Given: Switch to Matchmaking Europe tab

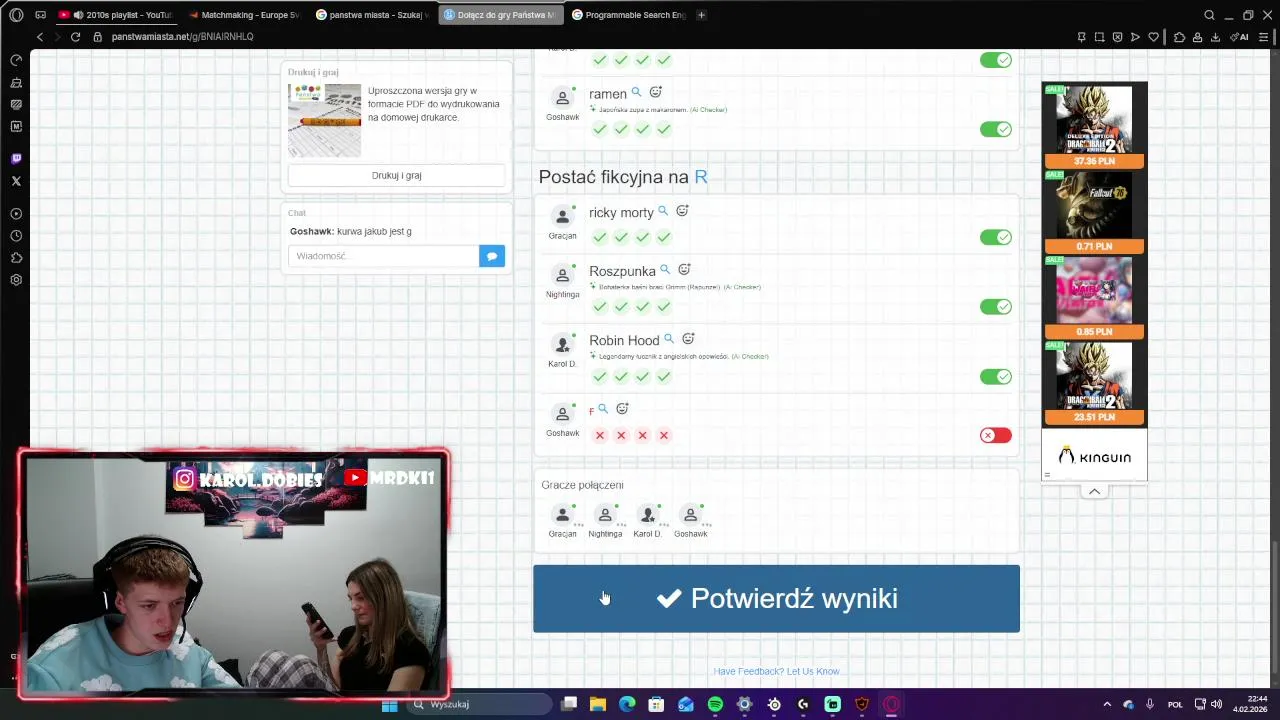Looking at the screenshot, I should (243, 15).
